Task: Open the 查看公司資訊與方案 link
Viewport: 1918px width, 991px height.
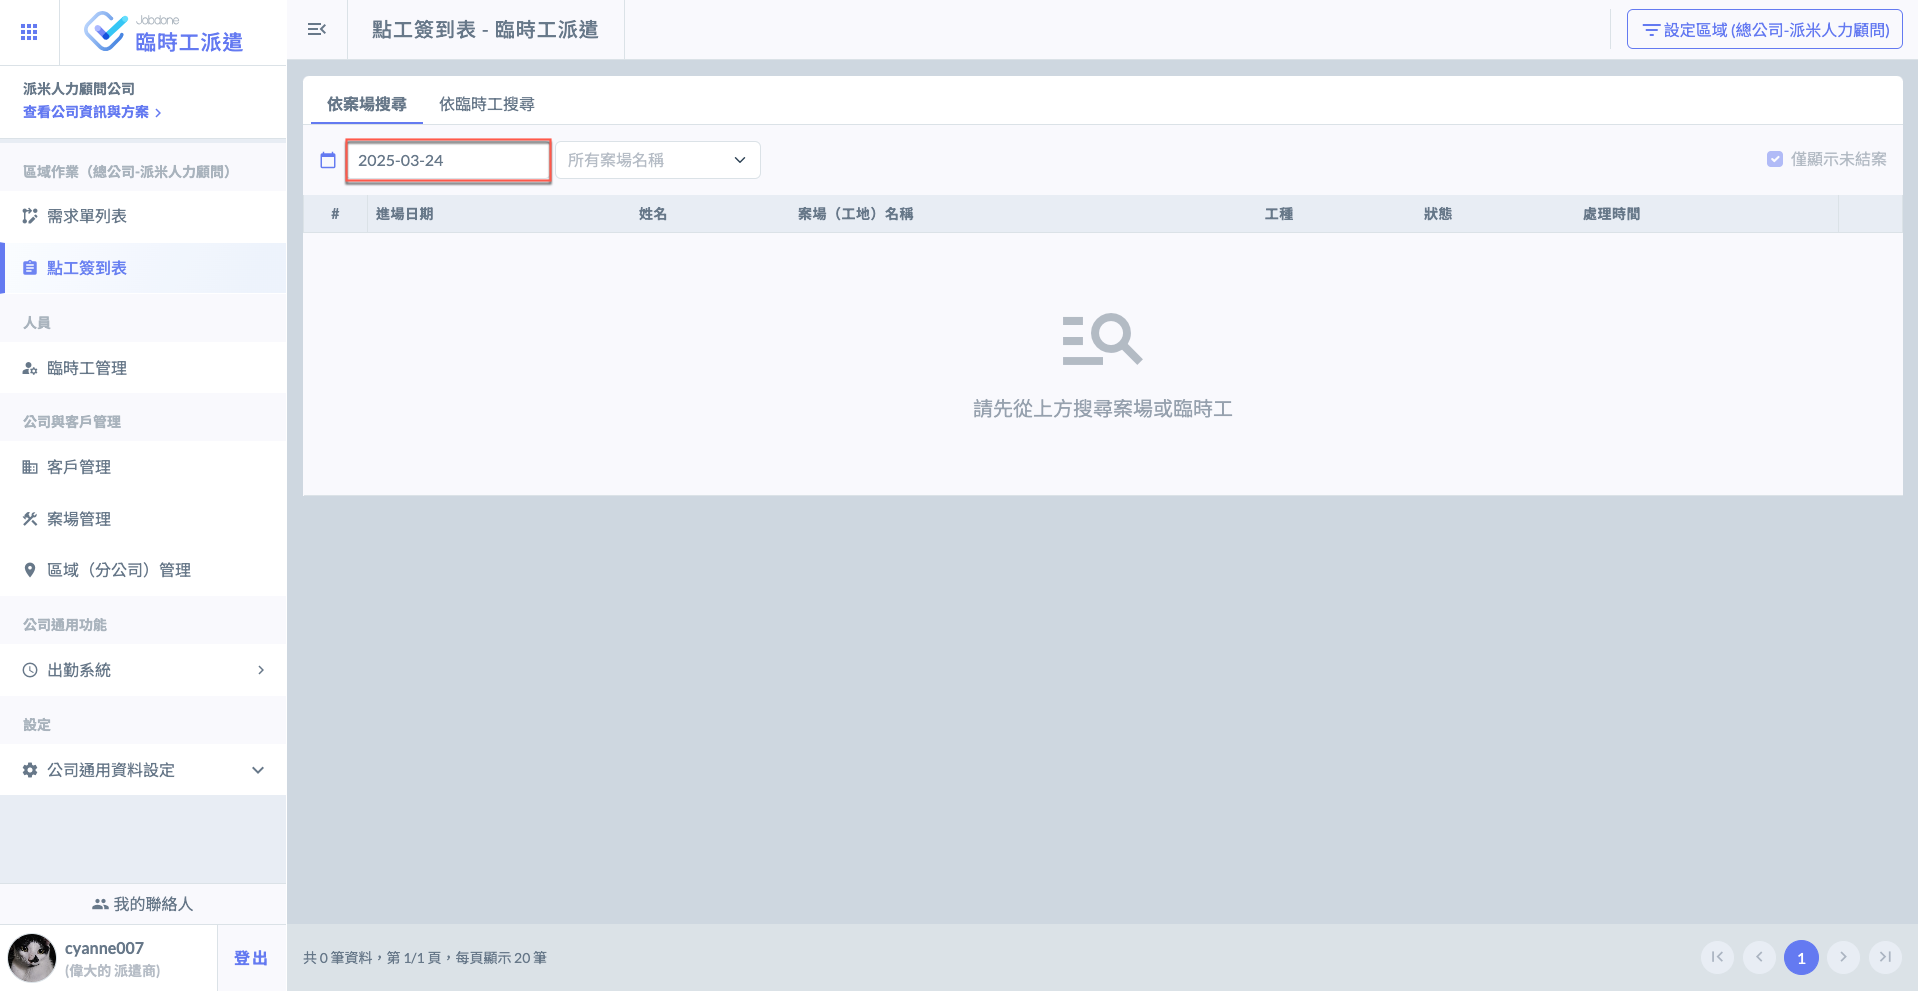Action: [x=92, y=112]
